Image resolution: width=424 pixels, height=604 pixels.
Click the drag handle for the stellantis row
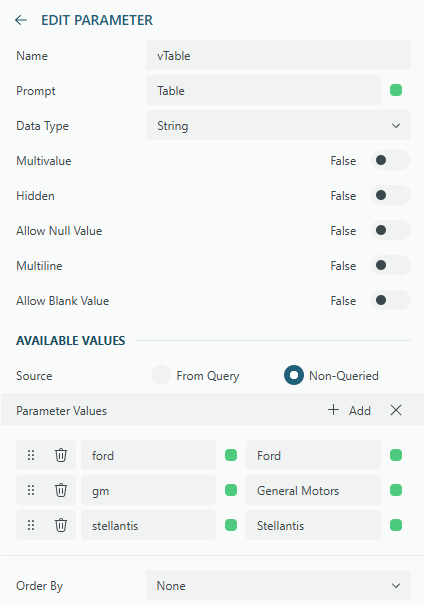coord(31,525)
